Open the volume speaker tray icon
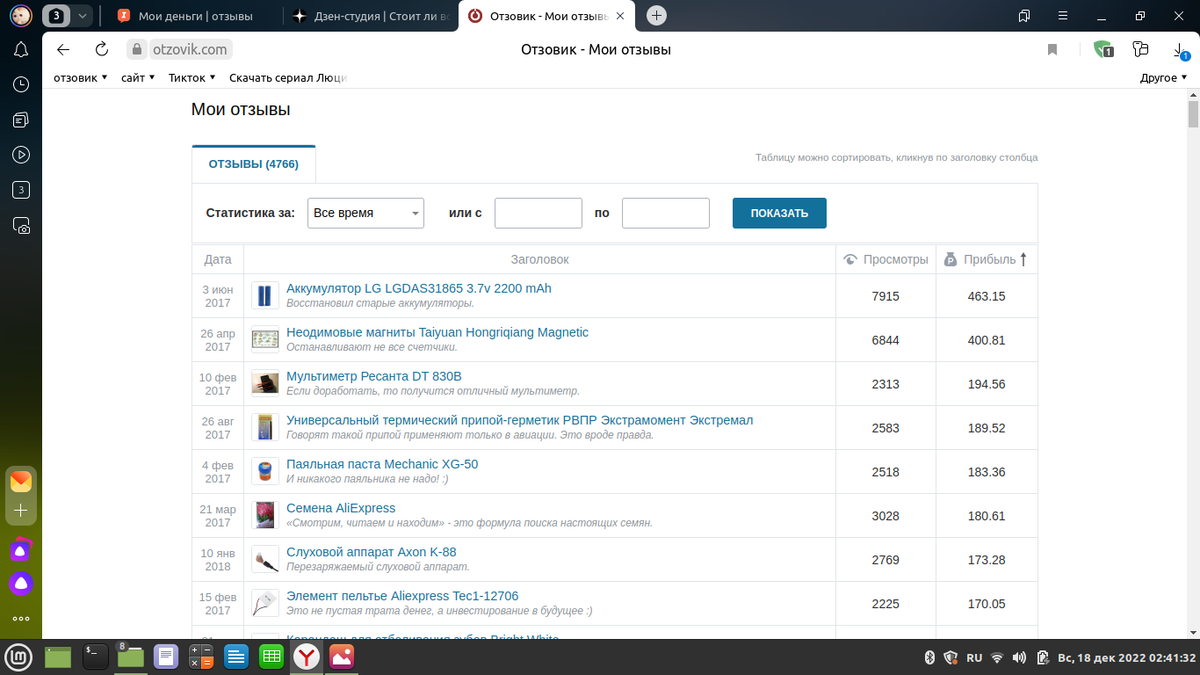The width and height of the screenshot is (1200, 675). click(x=1019, y=658)
